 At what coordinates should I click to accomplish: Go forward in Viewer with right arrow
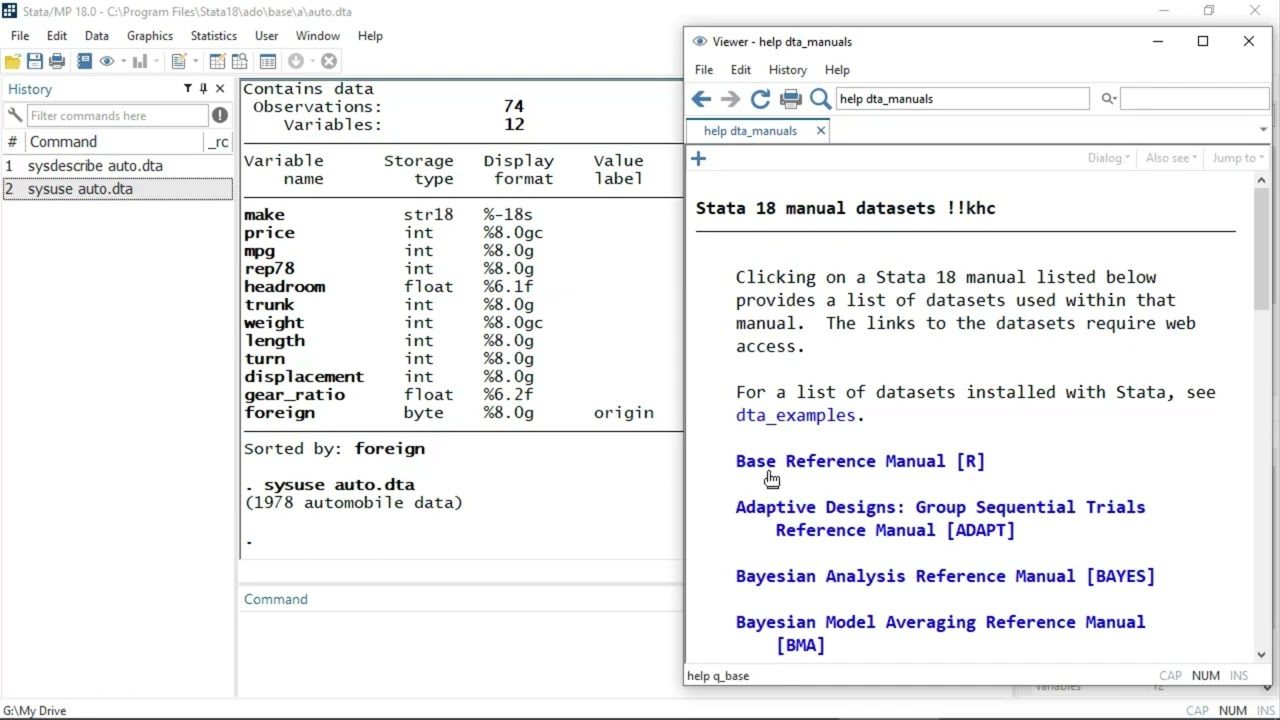(731, 98)
